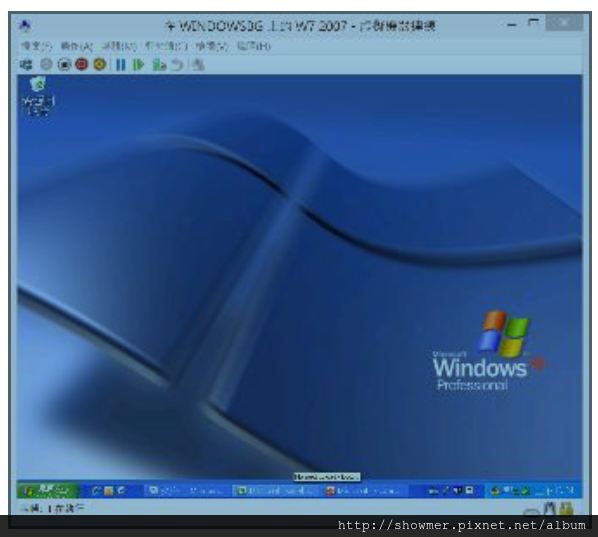The height and width of the screenshot is (537, 598).
Task: Click the green XP Start button
Action: (x=48, y=490)
